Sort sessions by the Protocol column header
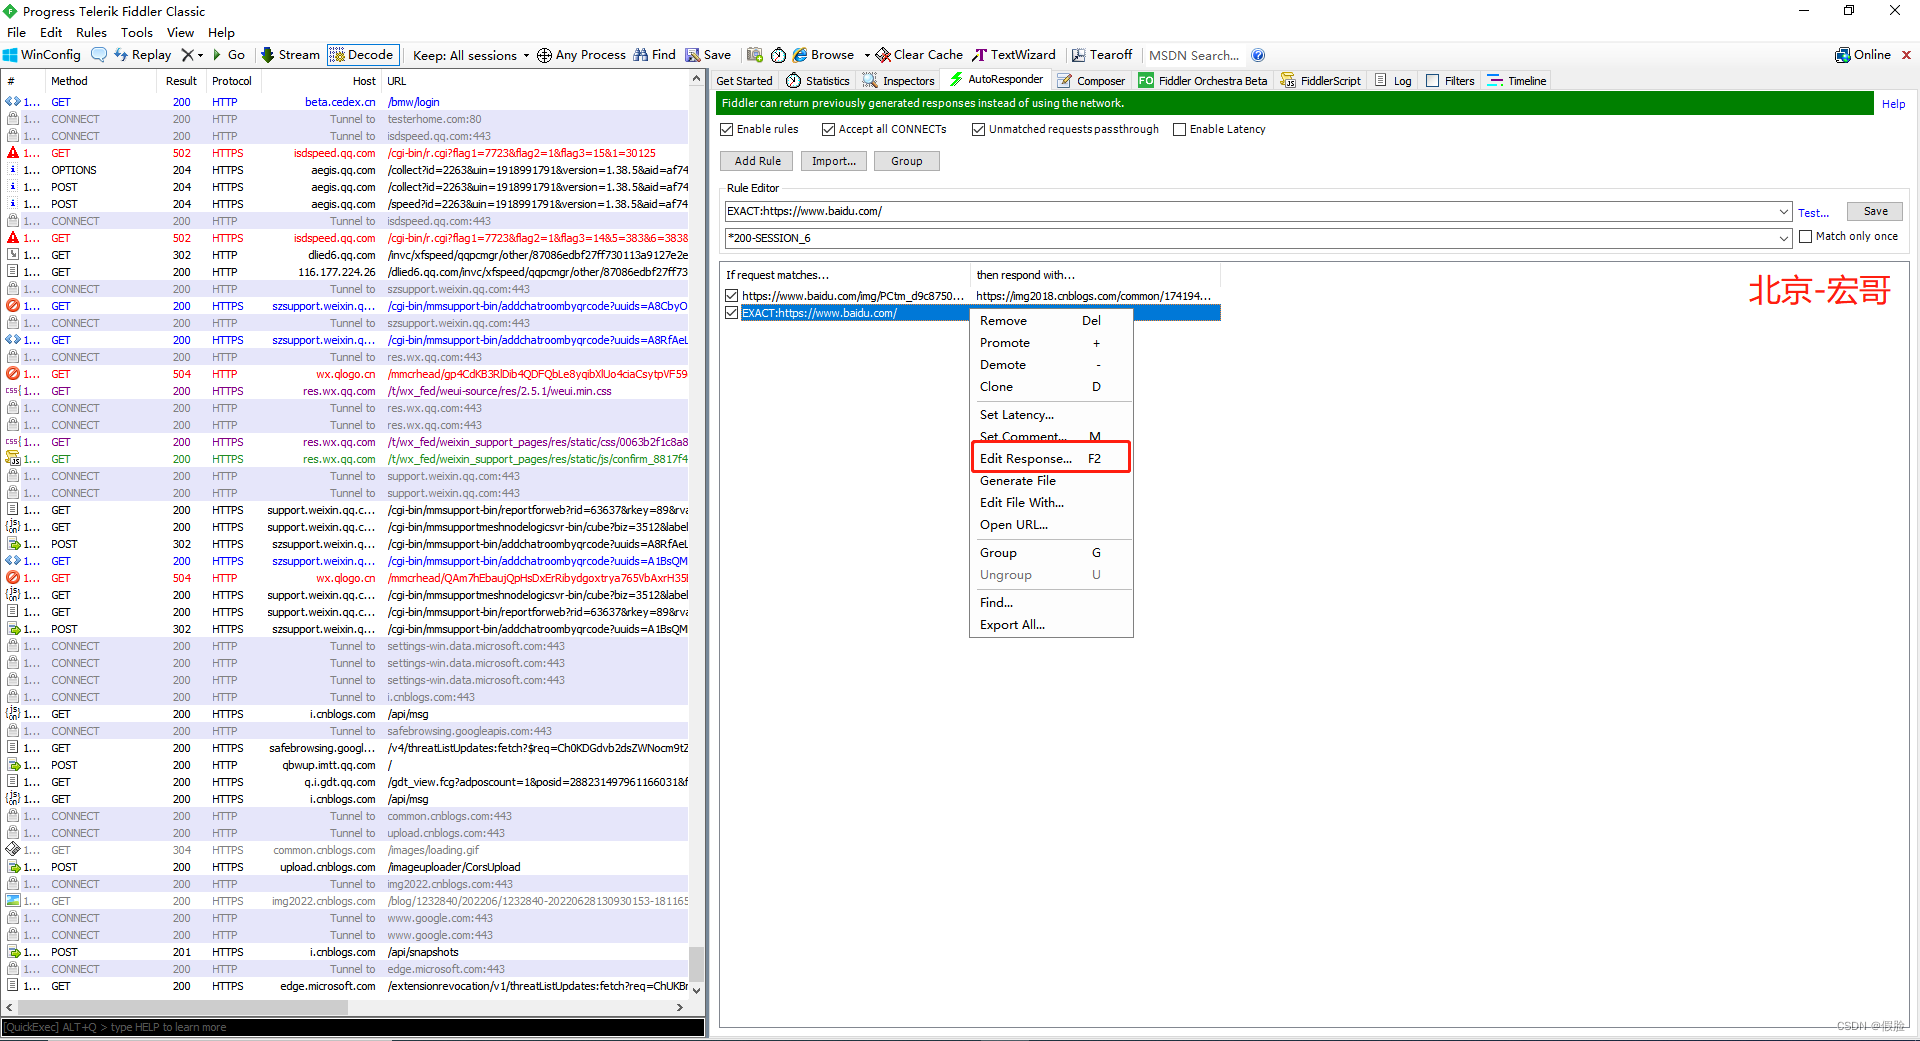 coord(232,81)
